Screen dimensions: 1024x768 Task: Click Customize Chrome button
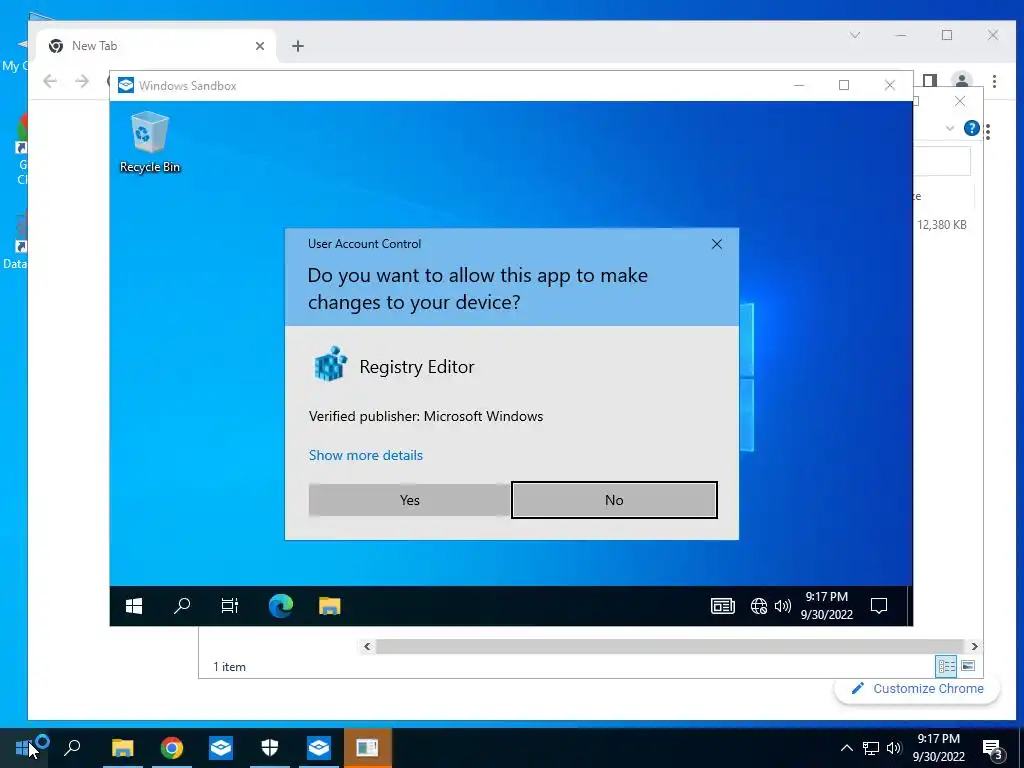pos(917,688)
